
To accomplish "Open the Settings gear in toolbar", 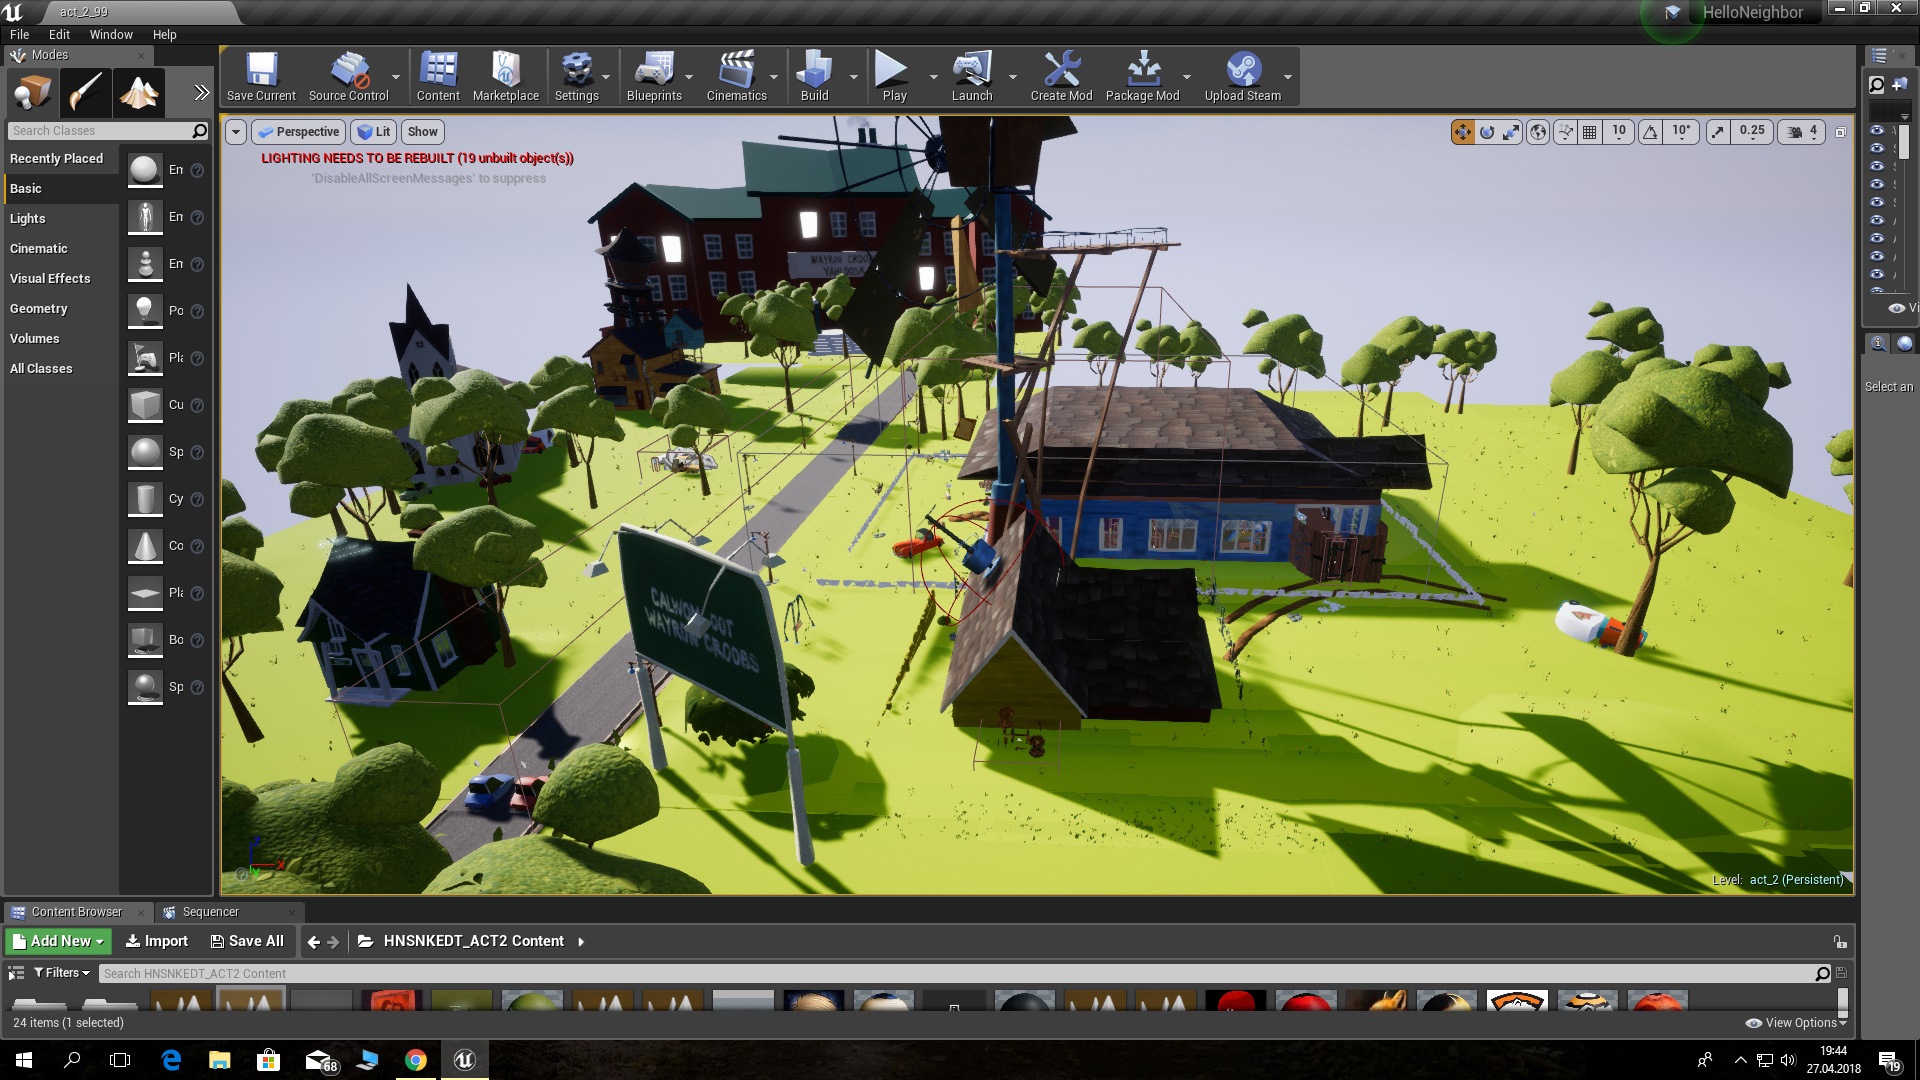I will (577, 76).
